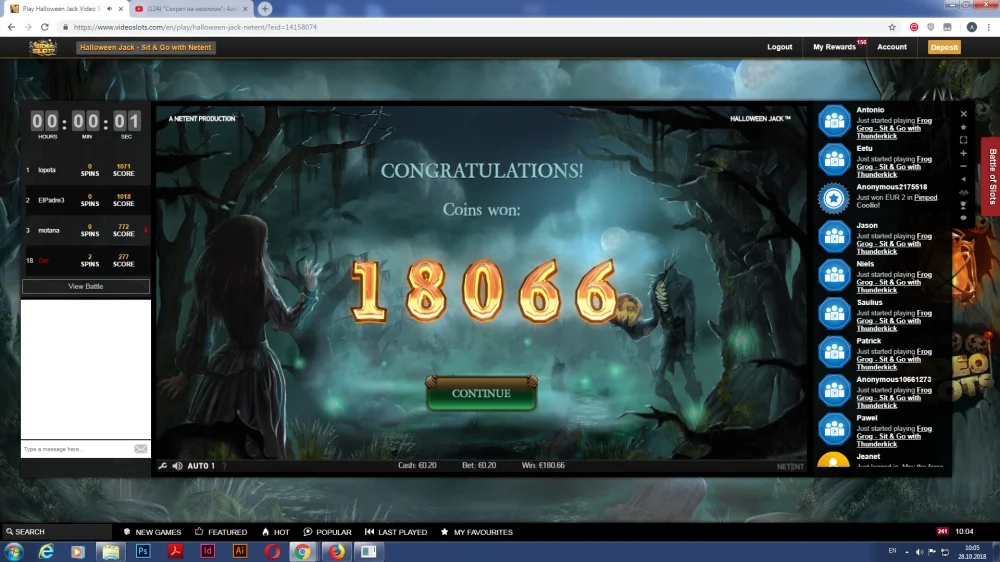Click the fullscreen icon in side controls

coord(964,140)
